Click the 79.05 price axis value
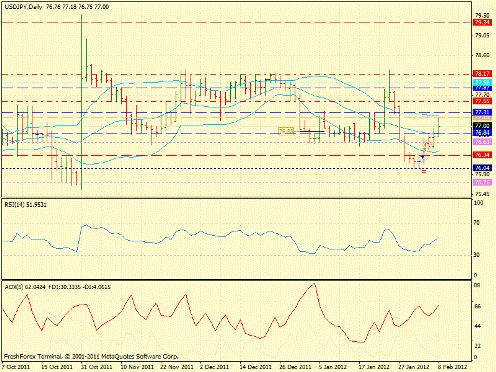Viewport: 496px width, 372px height. tap(482, 35)
